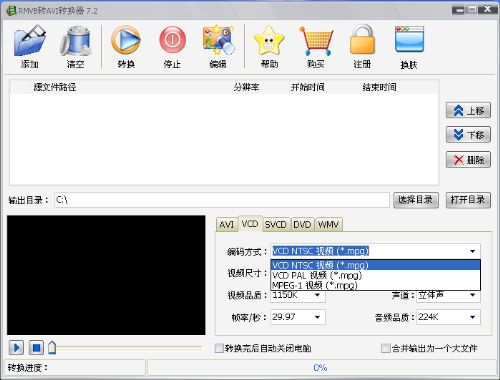Start conversion with the 转换 play icon
Screen dimensions: 500x380
pos(126,40)
